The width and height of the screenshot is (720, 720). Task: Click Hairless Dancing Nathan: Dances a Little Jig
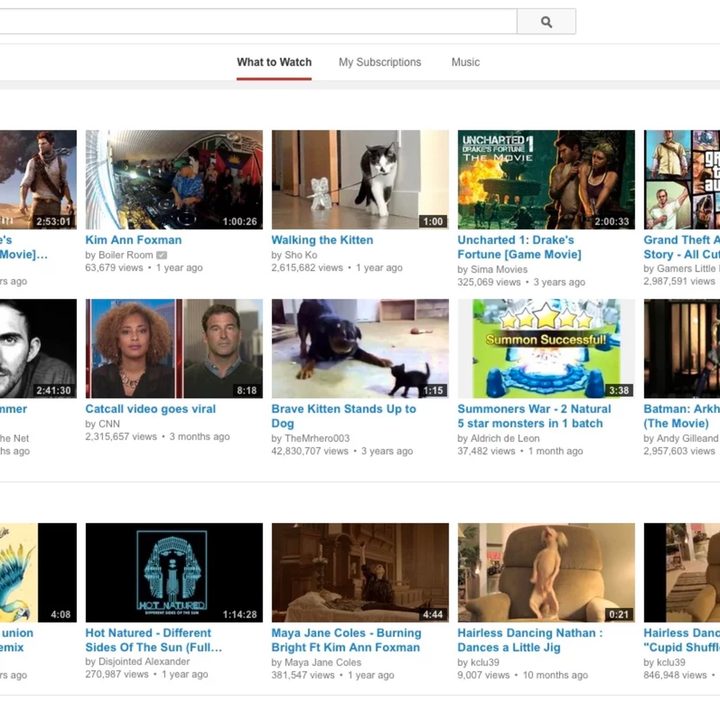point(530,640)
